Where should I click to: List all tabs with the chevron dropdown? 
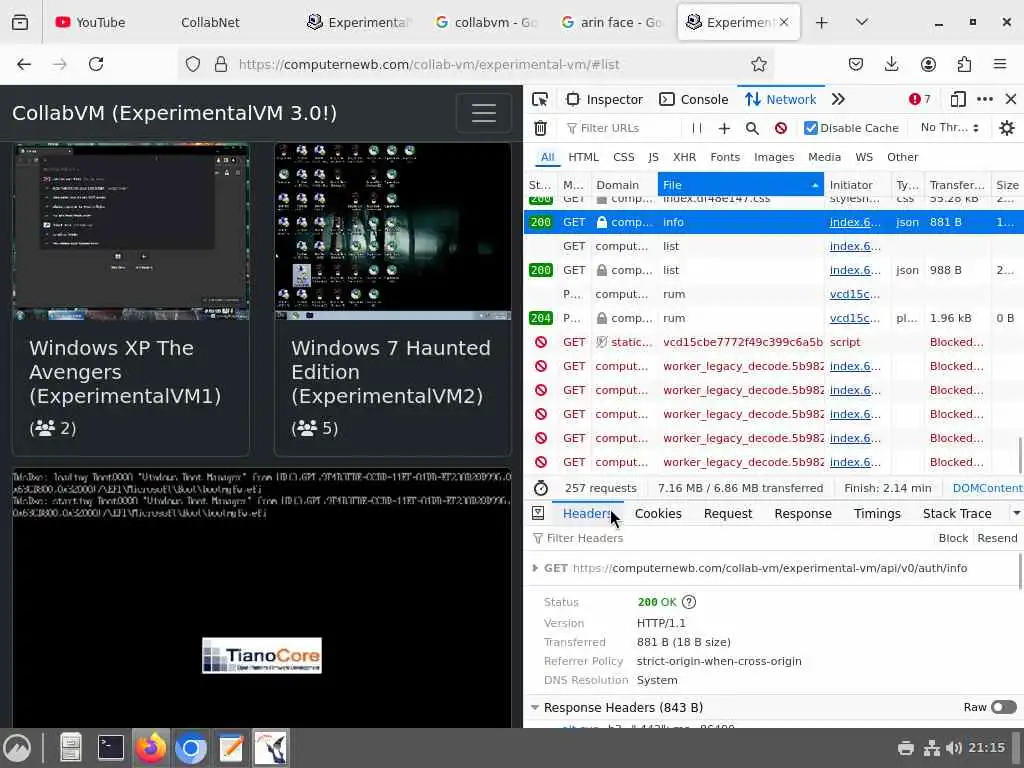tap(861, 22)
